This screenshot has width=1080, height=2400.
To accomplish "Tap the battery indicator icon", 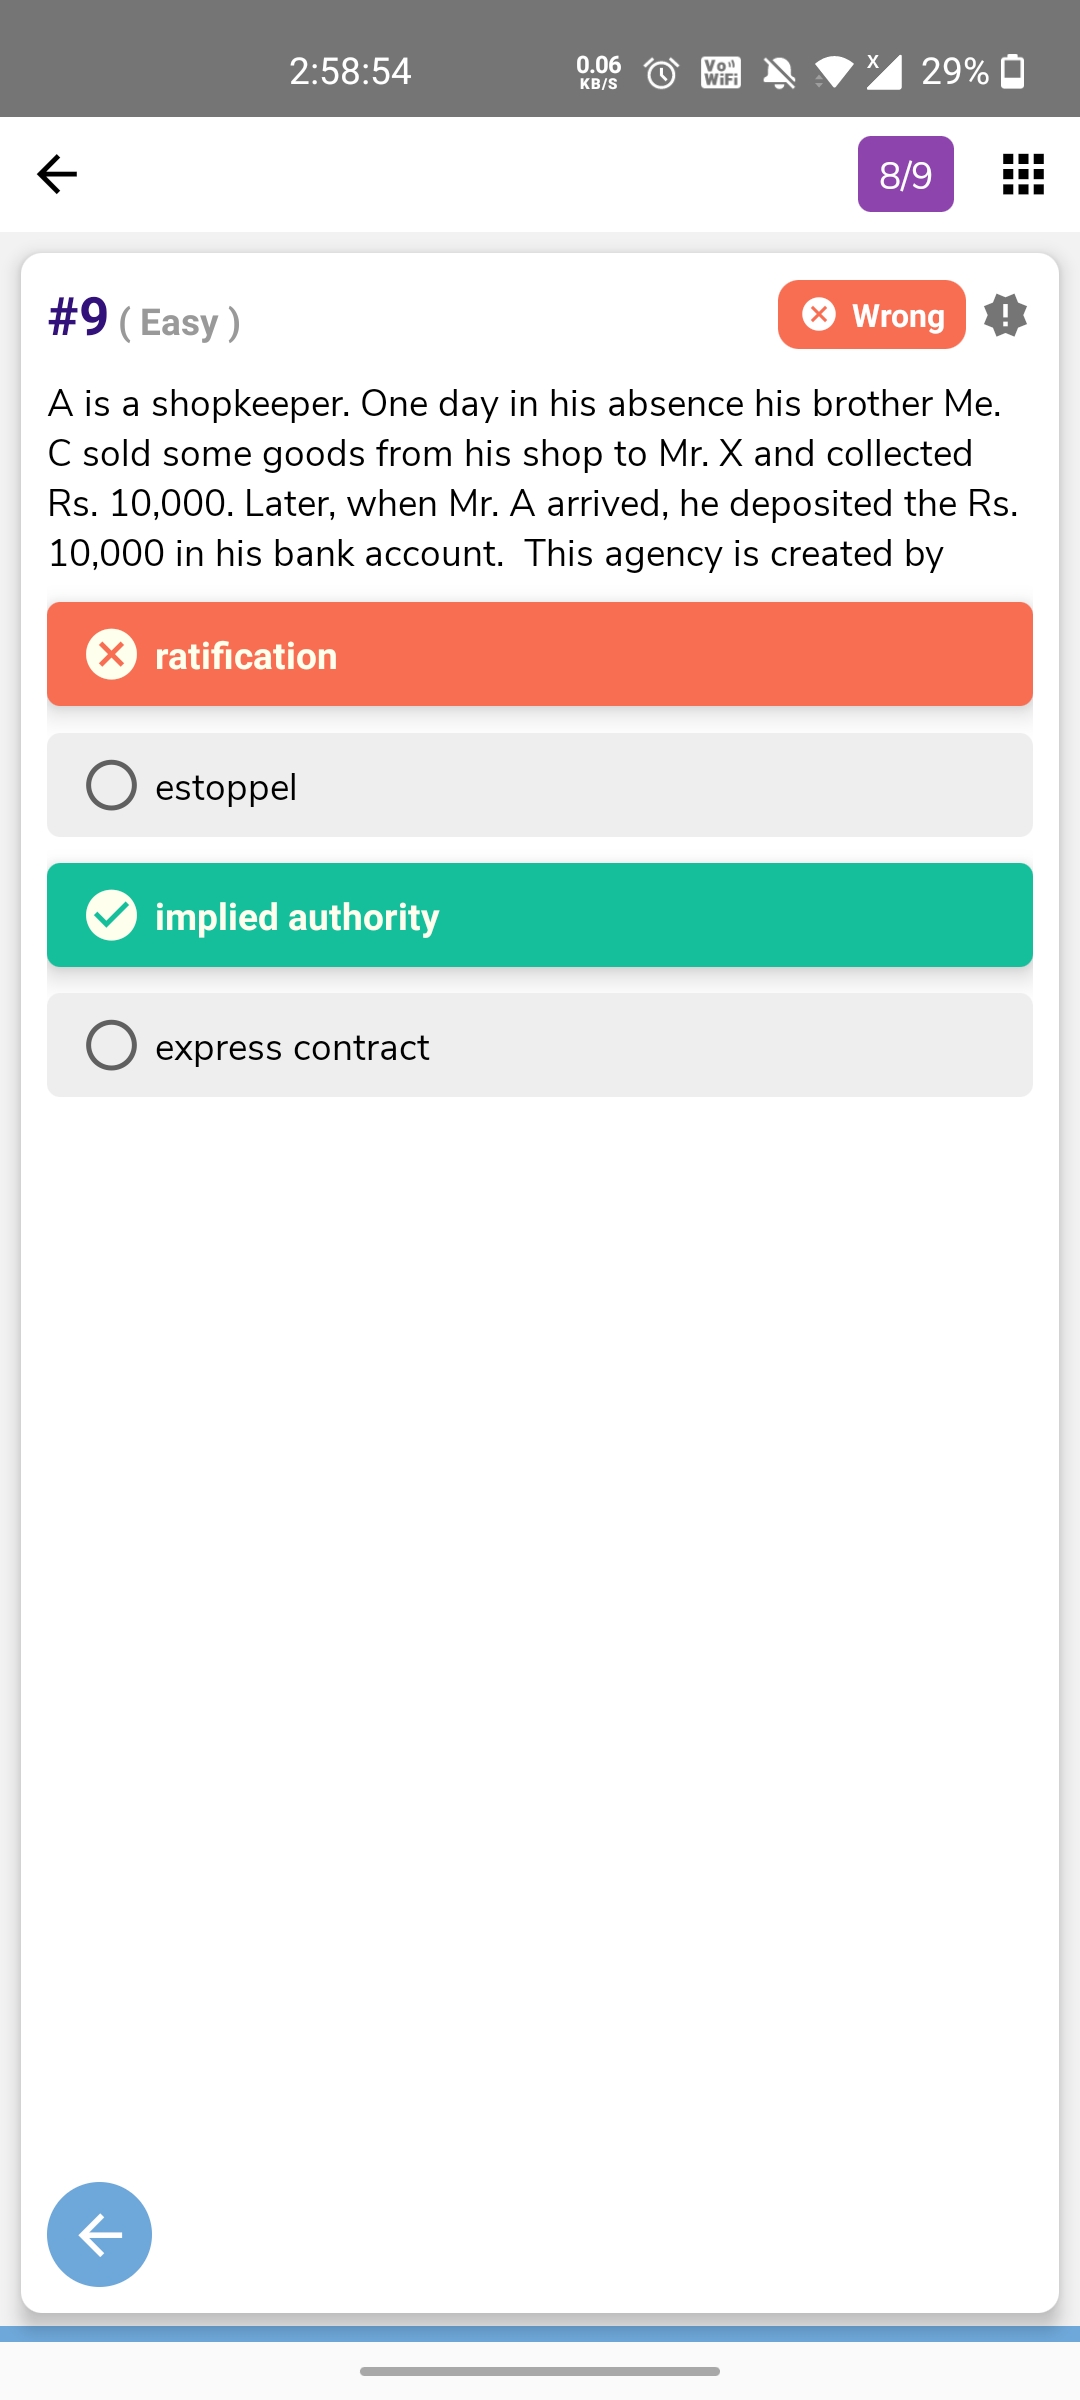I will [1013, 72].
